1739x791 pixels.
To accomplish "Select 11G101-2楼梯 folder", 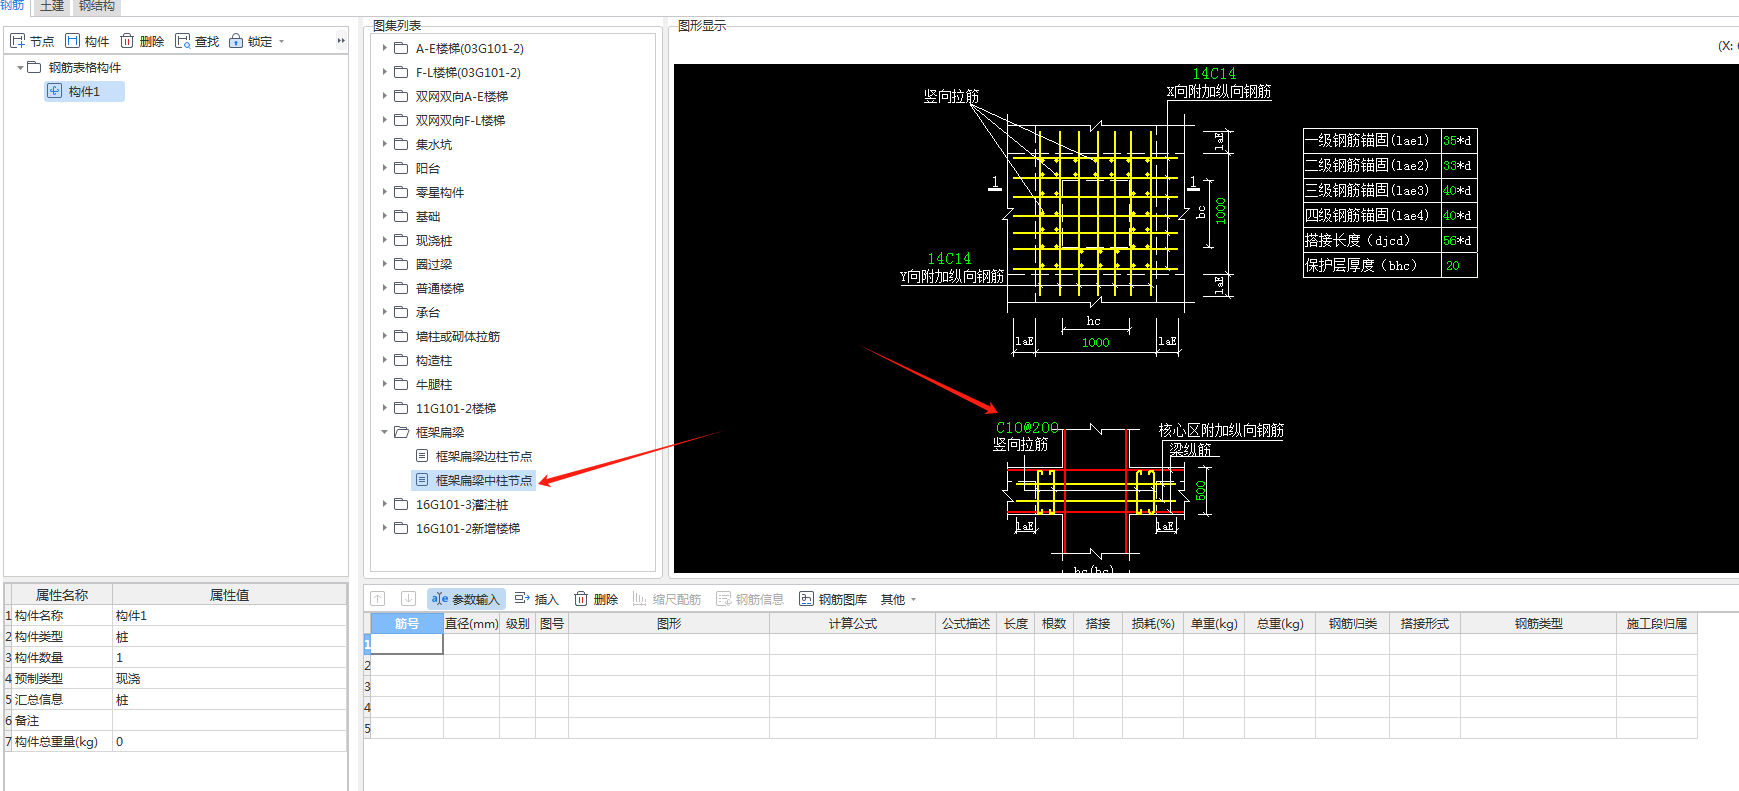I will (455, 409).
